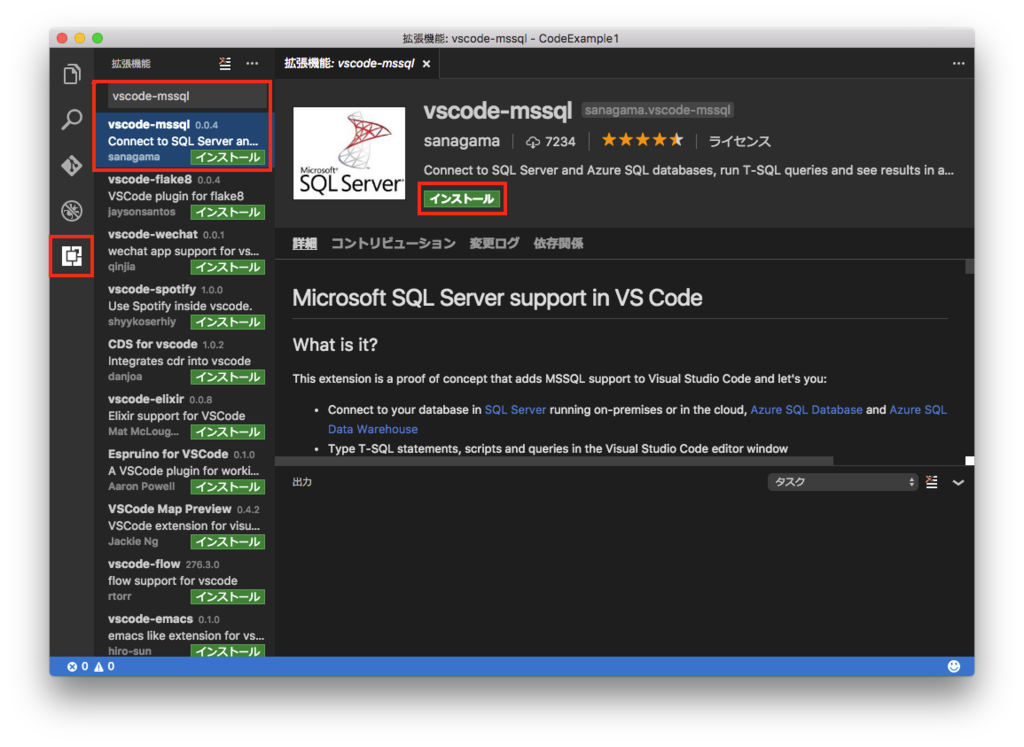Click the download count cloud icon 7234
This screenshot has height=747, width=1024.
click(x=533, y=142)
